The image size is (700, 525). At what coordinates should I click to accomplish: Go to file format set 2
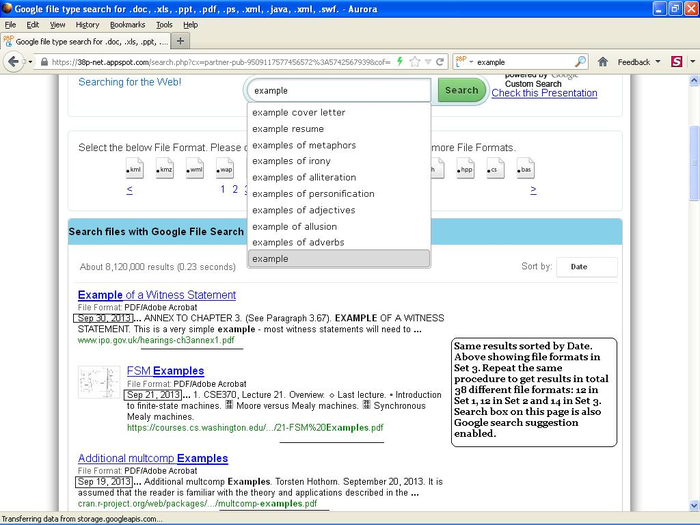(x=235, y=189)
